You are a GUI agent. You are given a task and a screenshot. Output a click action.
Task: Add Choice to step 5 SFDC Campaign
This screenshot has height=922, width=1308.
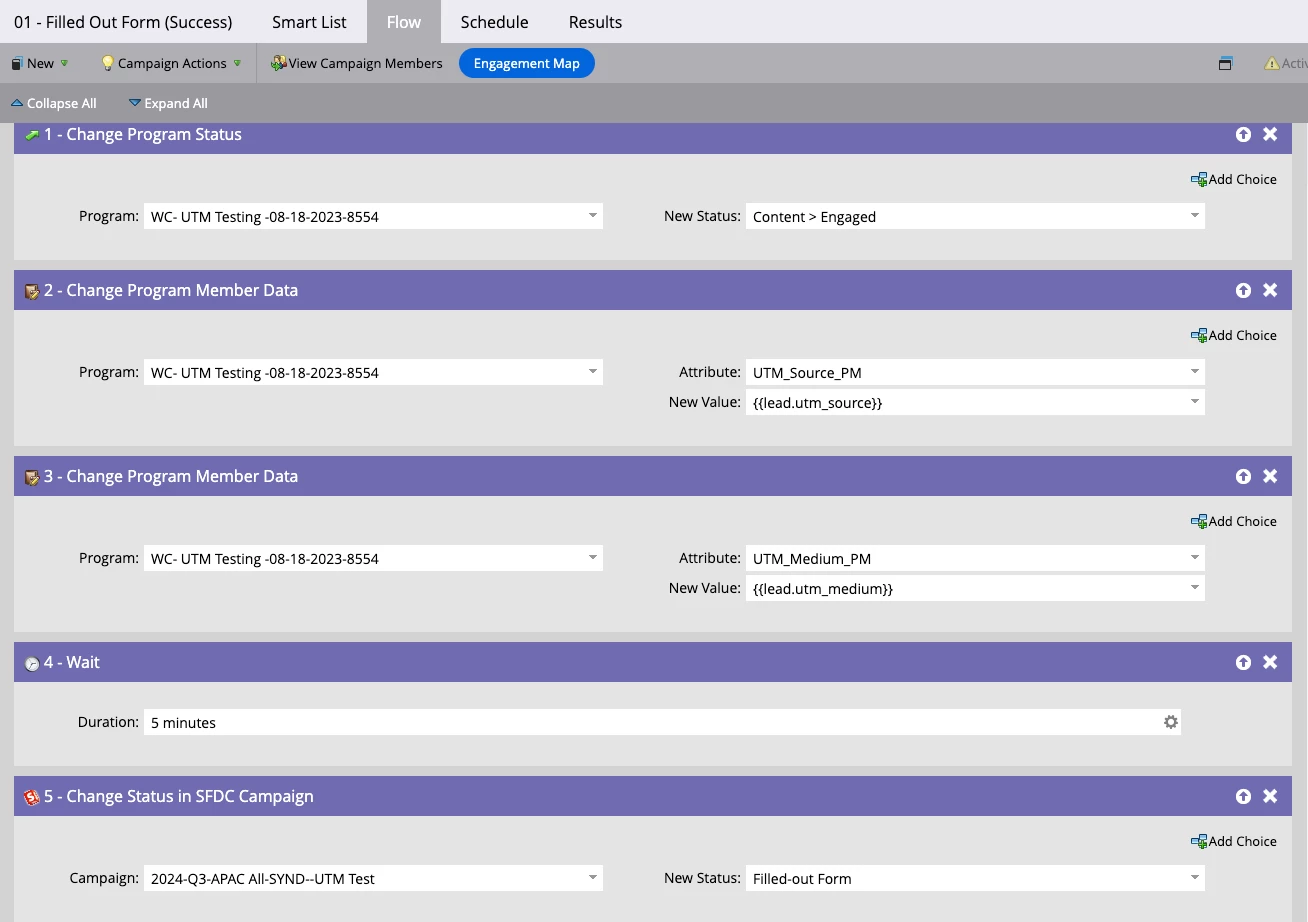[x=1233, y=842]
